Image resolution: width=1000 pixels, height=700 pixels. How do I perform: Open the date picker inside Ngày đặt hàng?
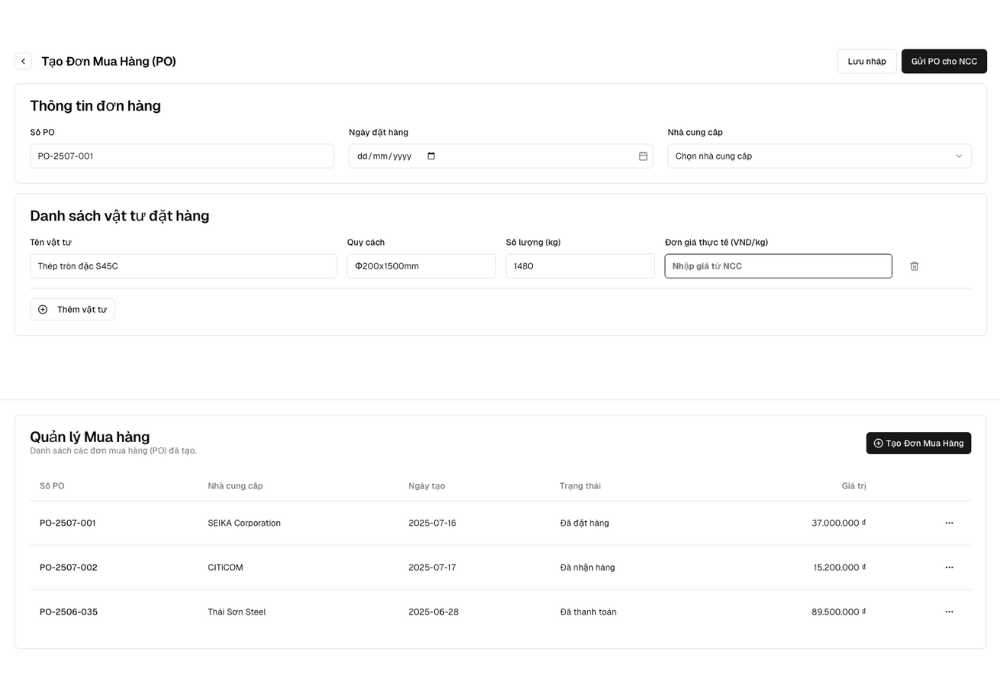point(431,156)
